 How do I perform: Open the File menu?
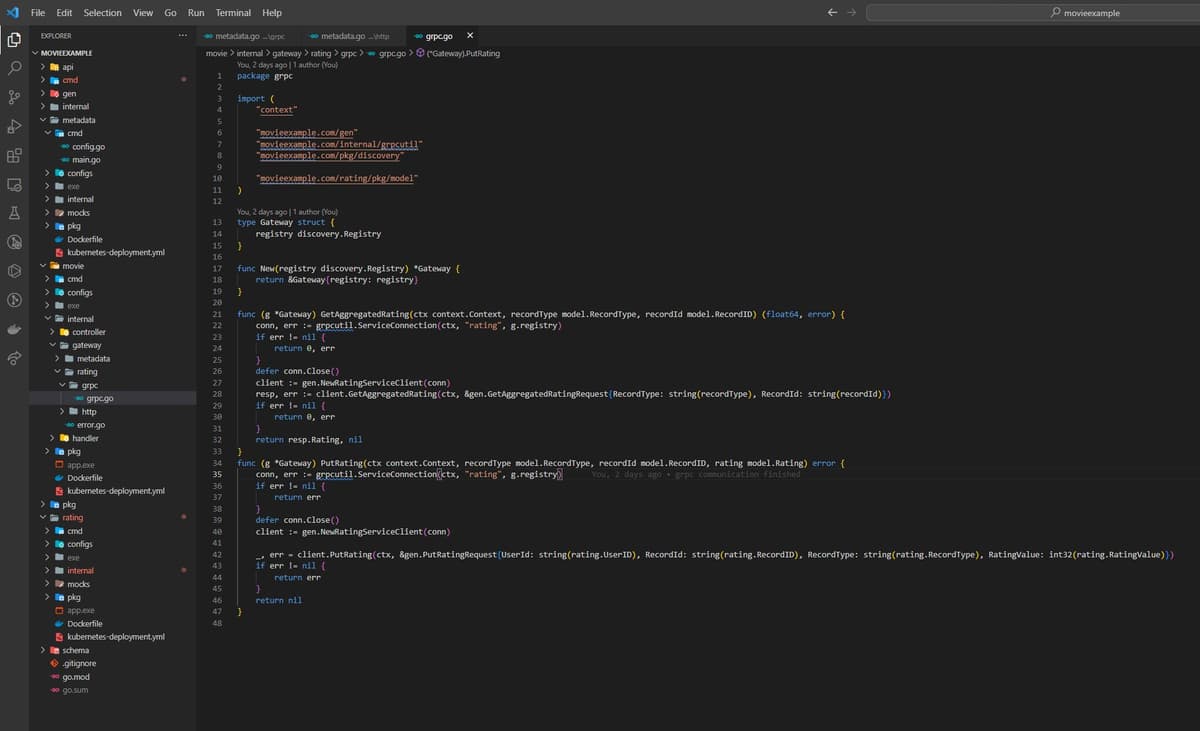pos(38,13)
